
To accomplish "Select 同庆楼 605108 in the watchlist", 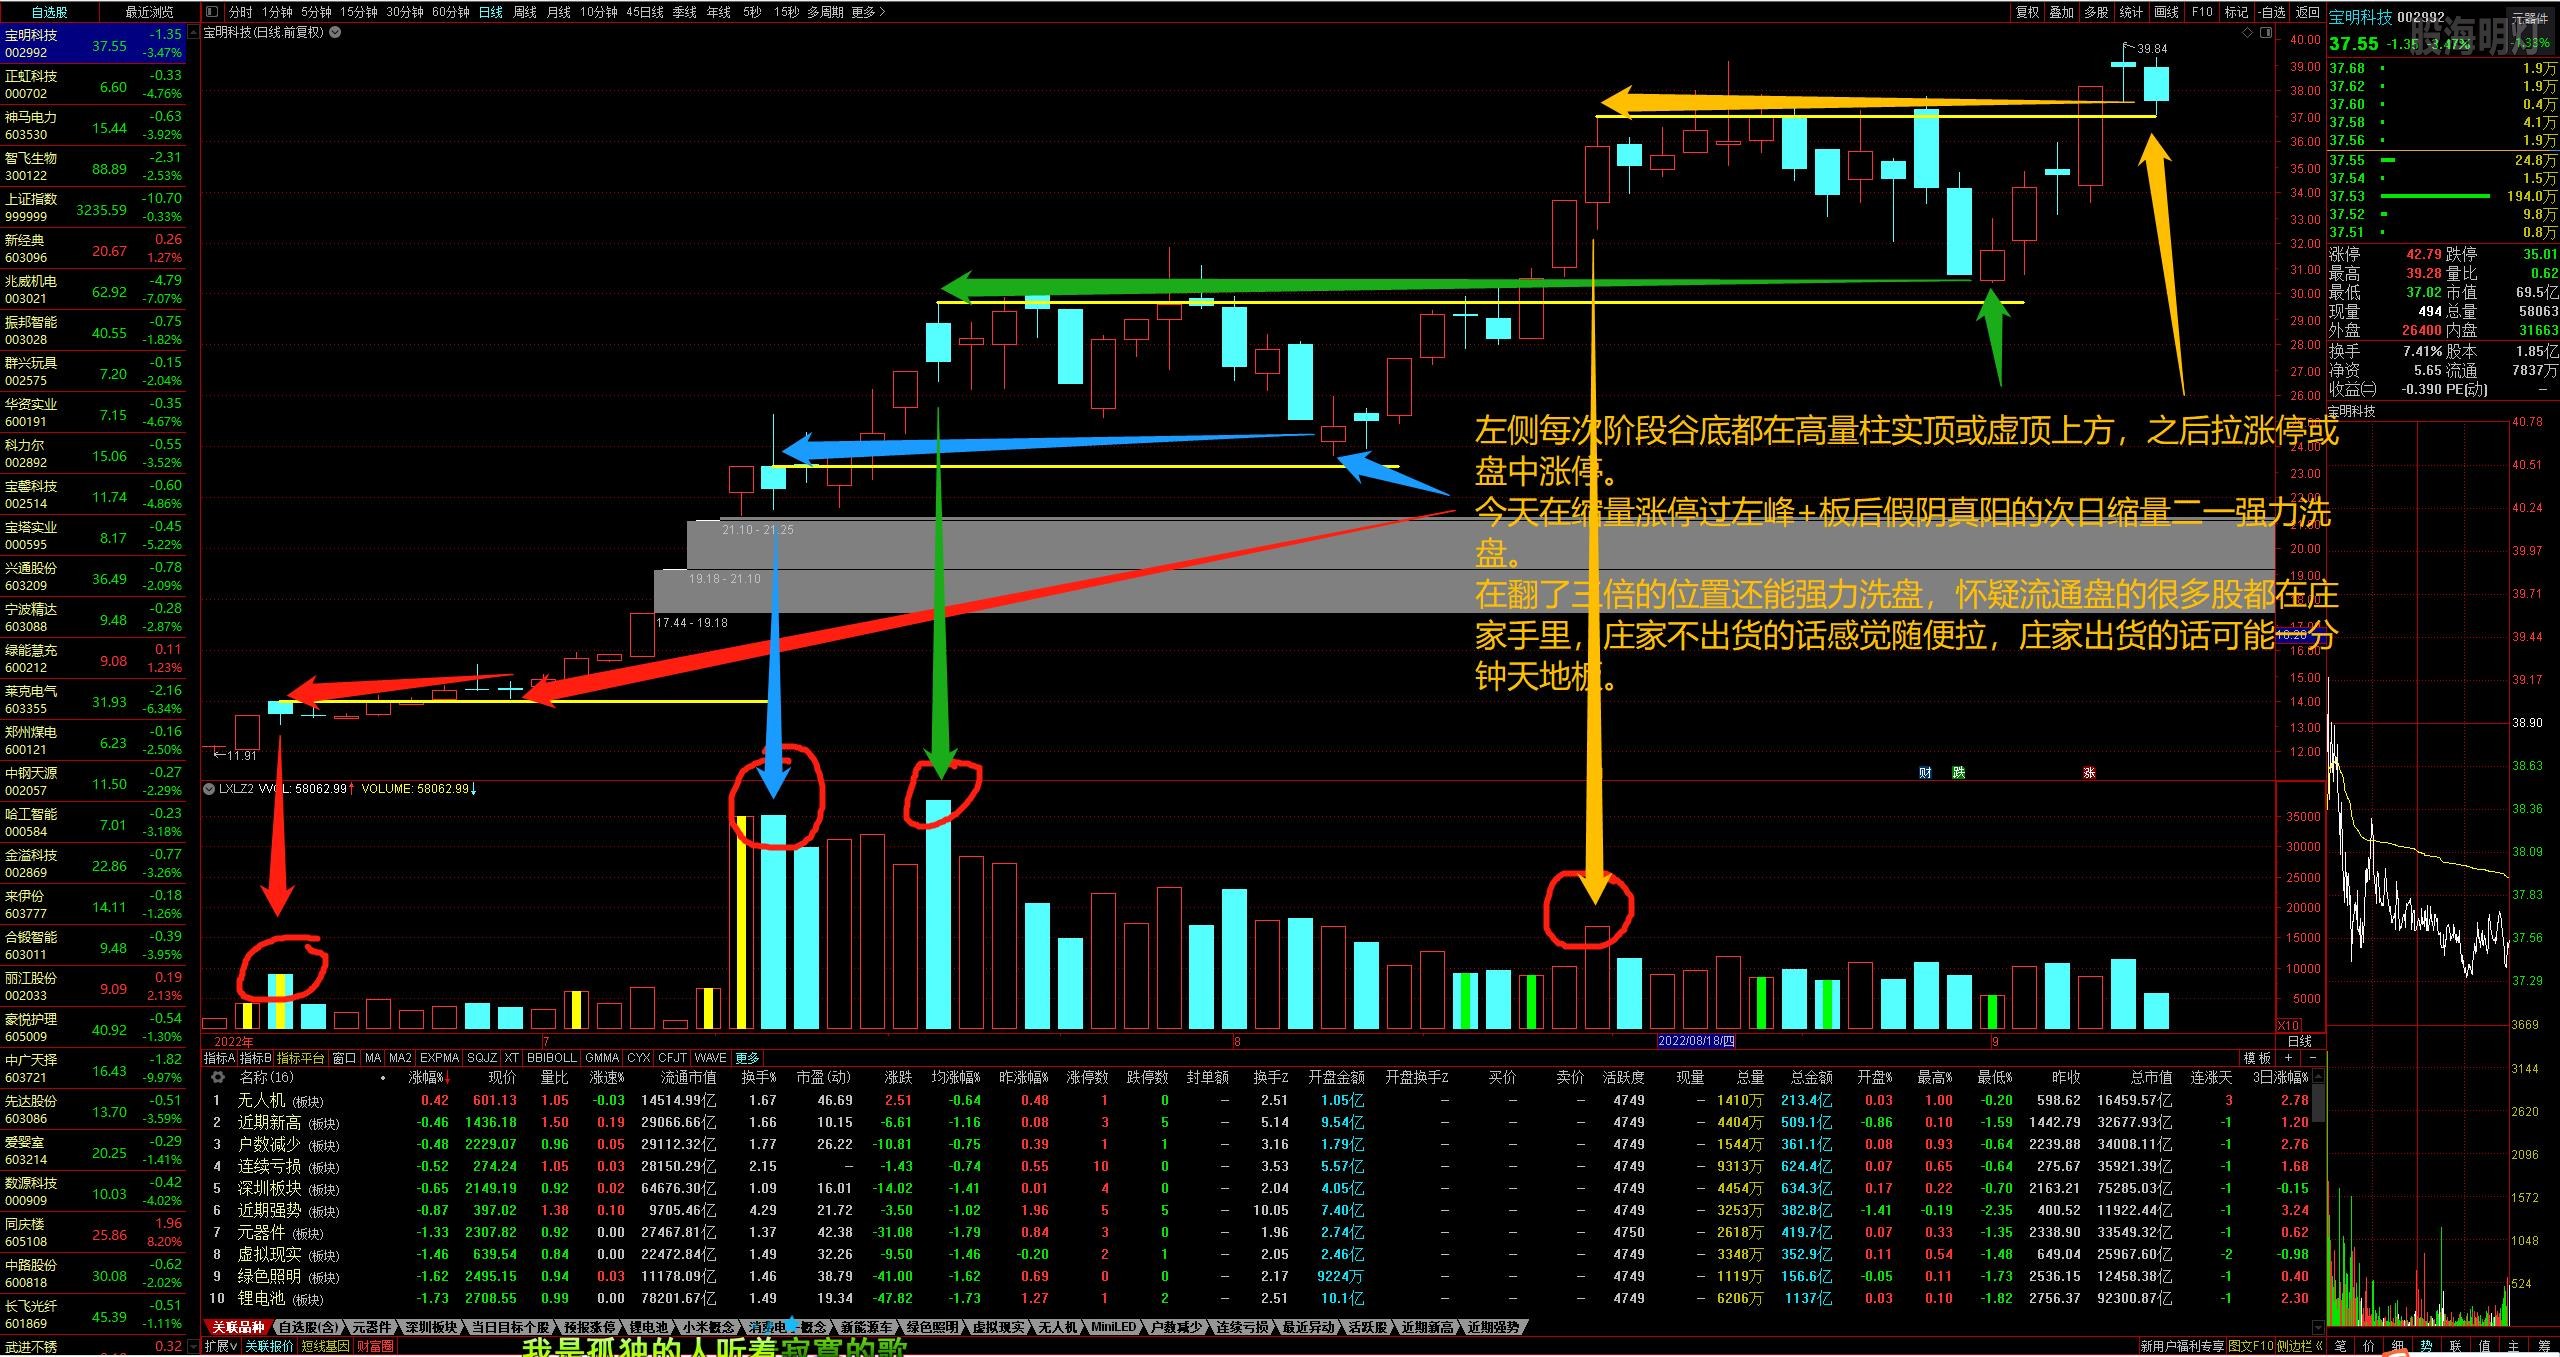I will tap(93, 1233).
